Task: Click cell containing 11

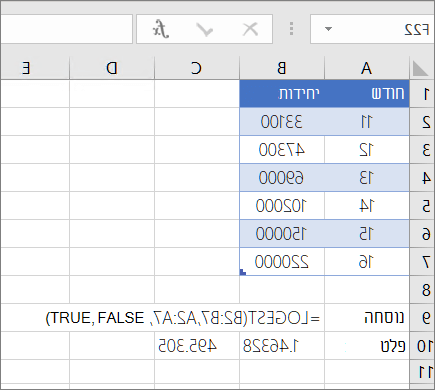Action: coord(367,122)
